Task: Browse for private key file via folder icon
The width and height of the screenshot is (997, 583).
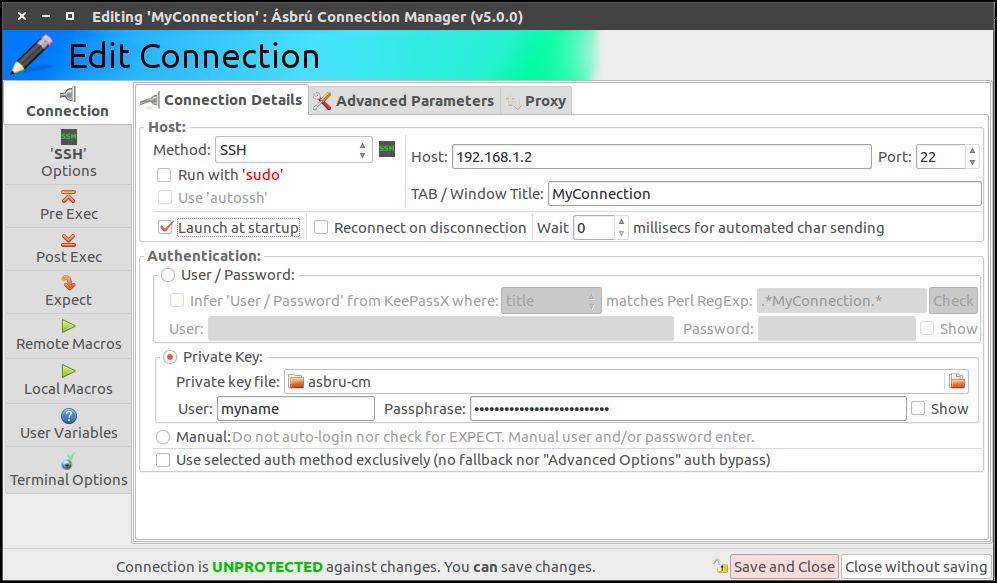Action: [957, 381]
